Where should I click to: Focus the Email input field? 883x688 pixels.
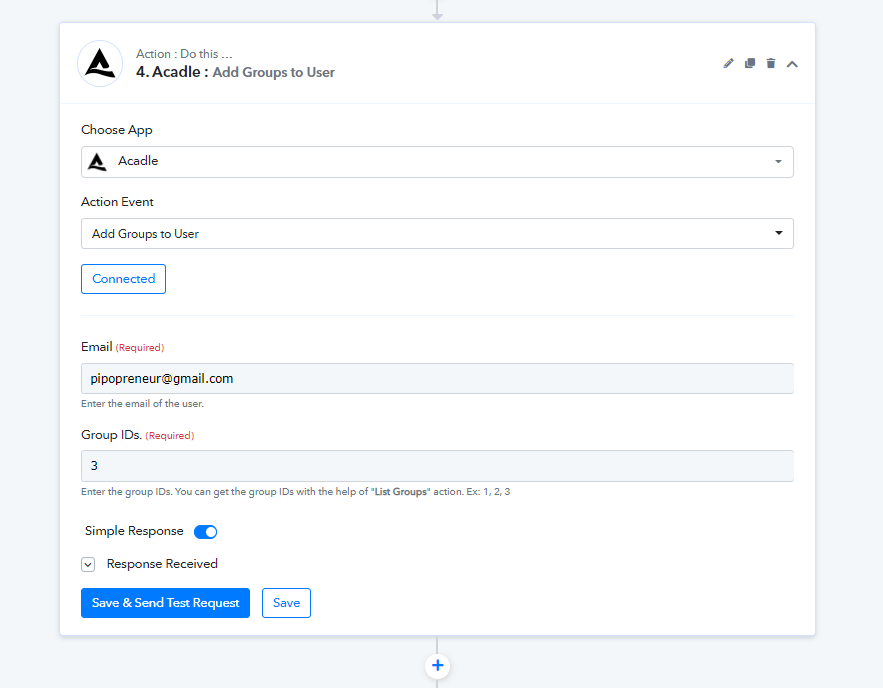click(437, 379)
